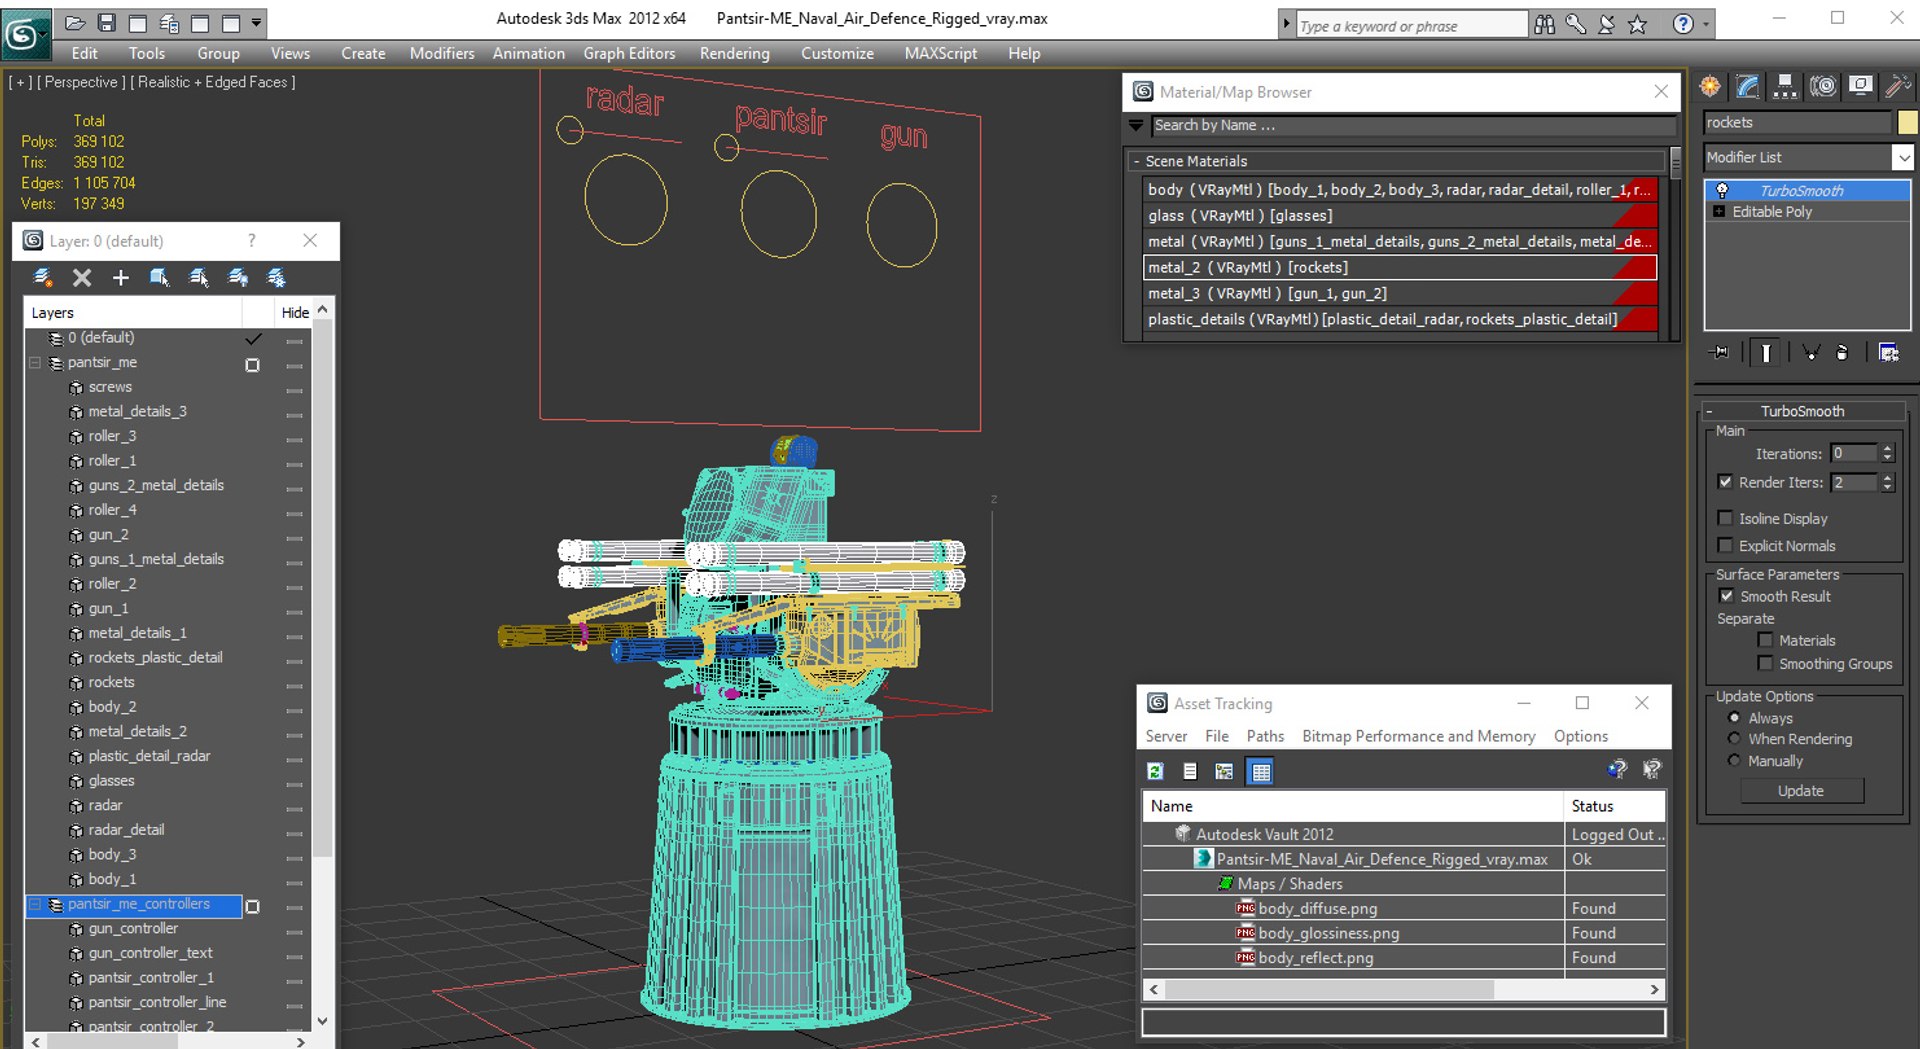The image size is (1920, 1049).
Task: Check Separate by Materials checkbox
Action: pos(1765,640)
